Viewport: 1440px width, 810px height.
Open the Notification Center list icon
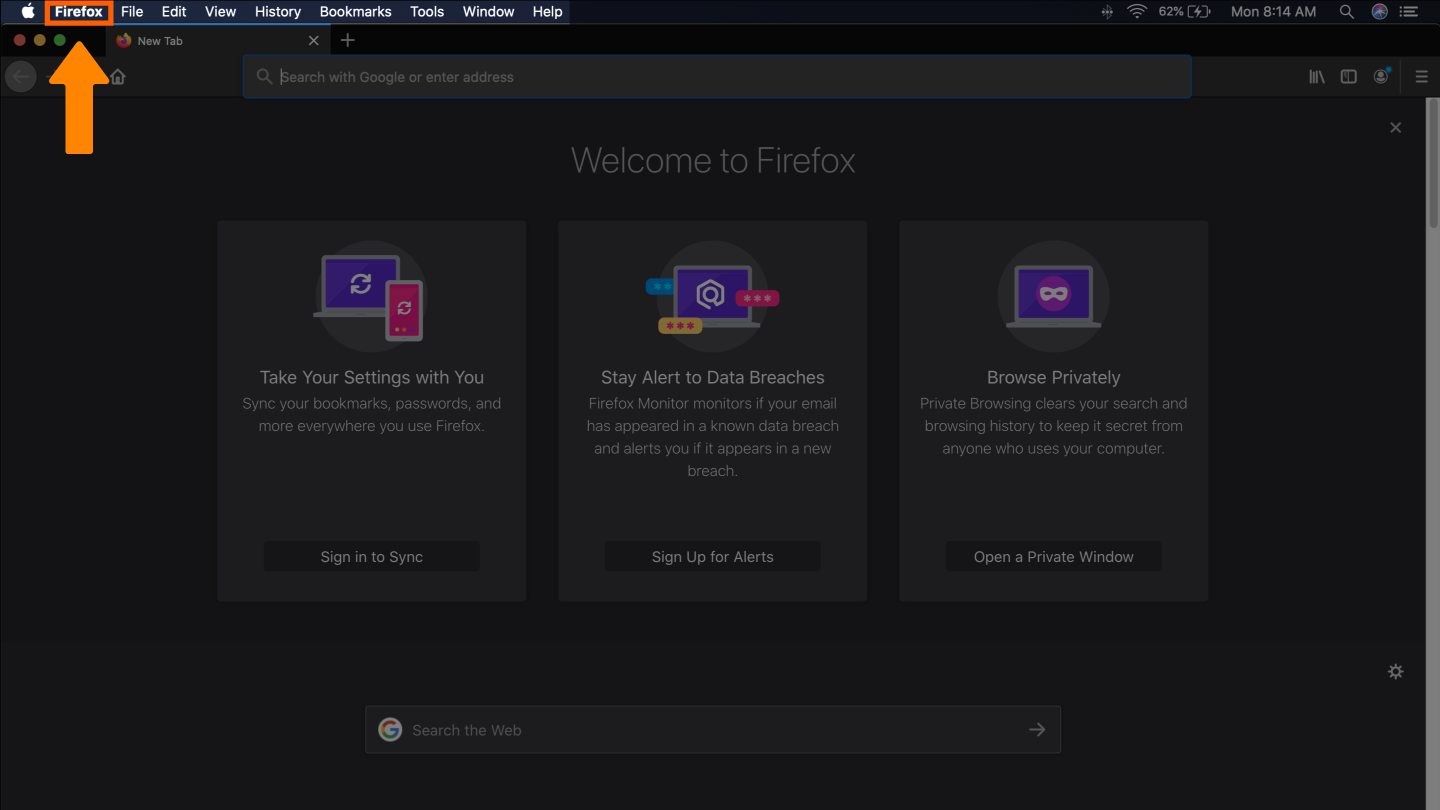pos(1410,12)
